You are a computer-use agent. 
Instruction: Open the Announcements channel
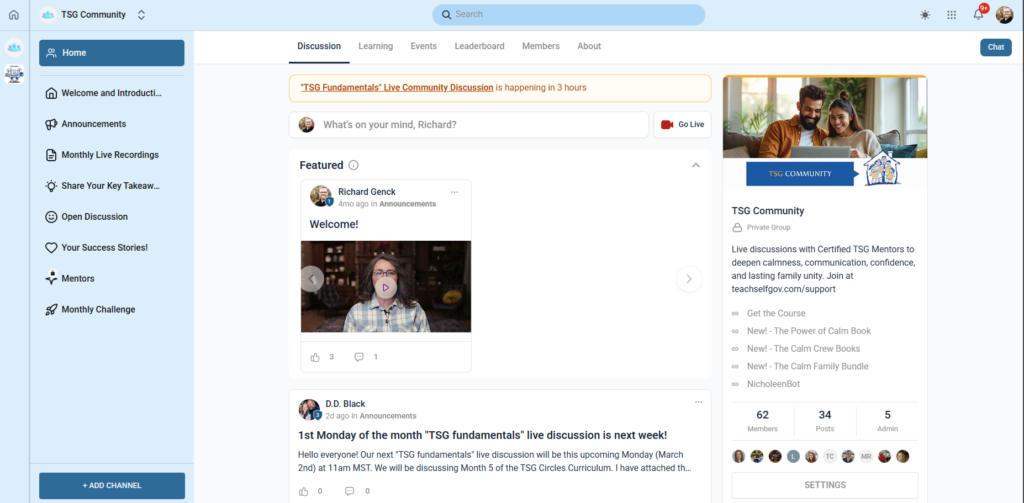pos(112,124)
